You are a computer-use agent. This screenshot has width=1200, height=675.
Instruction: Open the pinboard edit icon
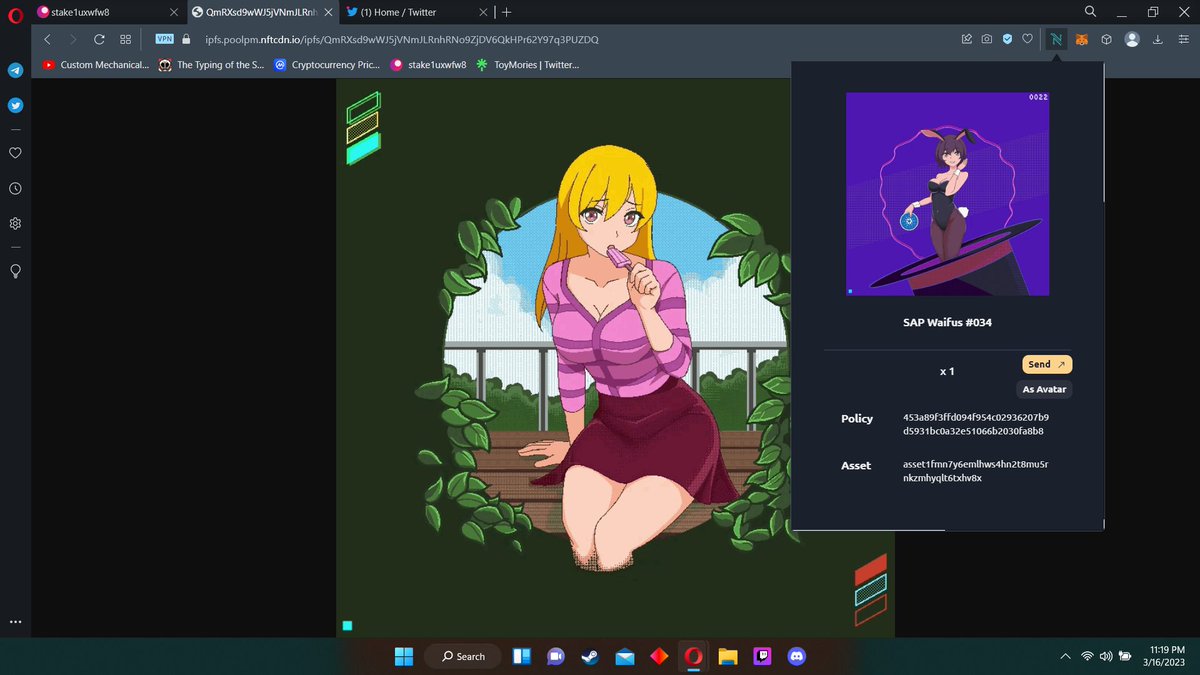pyautogui.click(x=966, y=39)
